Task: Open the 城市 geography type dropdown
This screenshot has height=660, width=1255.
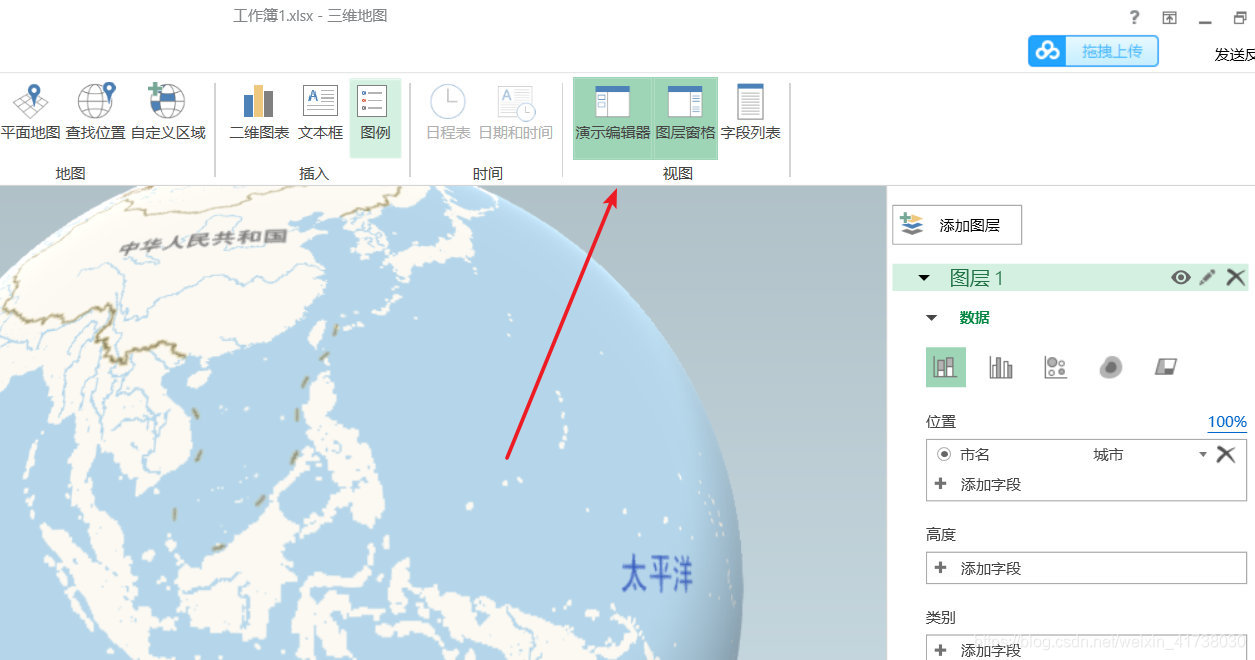Action: click(1203, 455)
